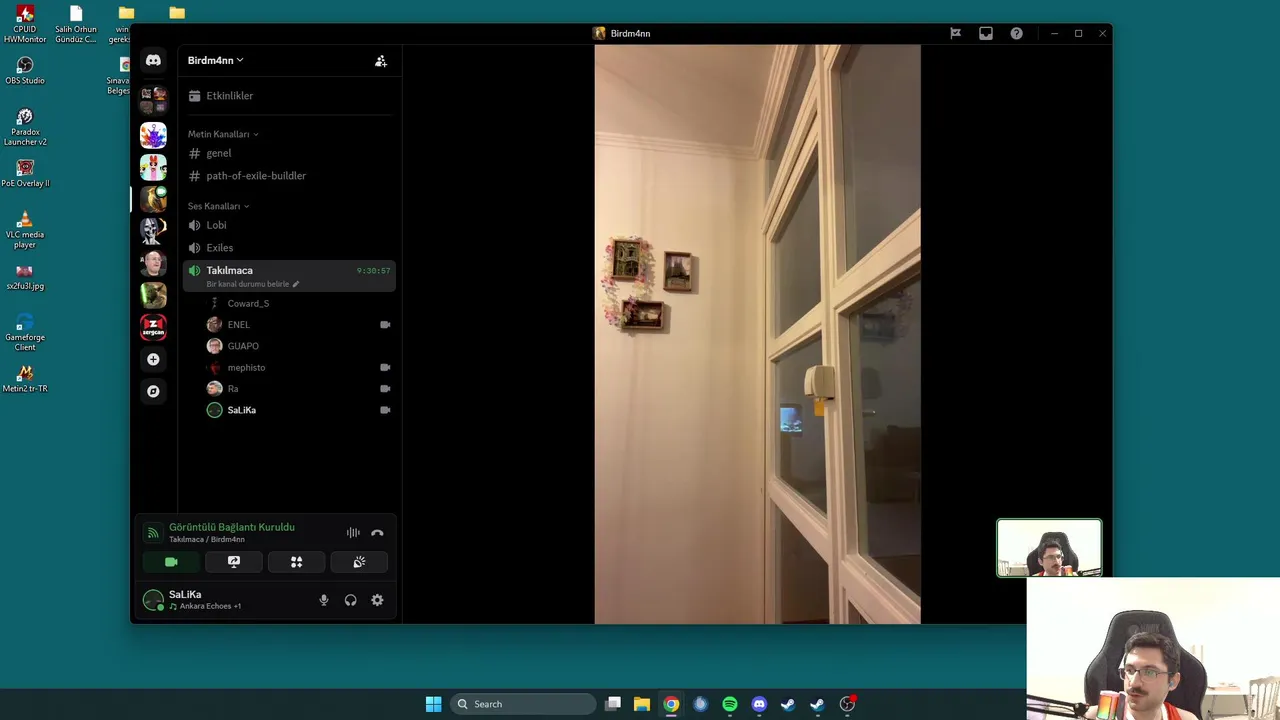Click Ra's camera indicator icon
The height and width of the screenshot is (720, 1280).
[385, 389]
